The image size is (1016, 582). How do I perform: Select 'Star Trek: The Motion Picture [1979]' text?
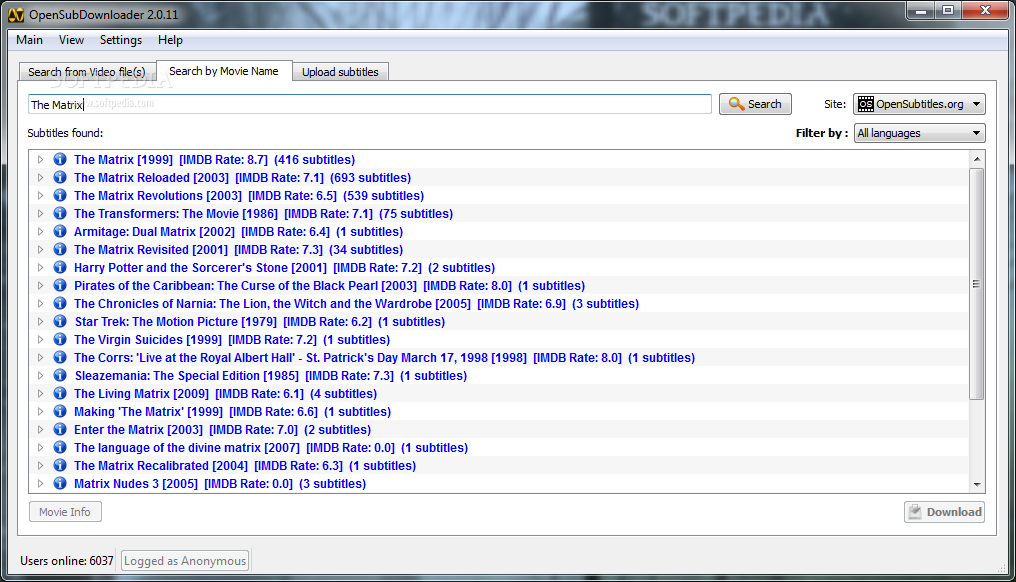(x=176, y=321)
